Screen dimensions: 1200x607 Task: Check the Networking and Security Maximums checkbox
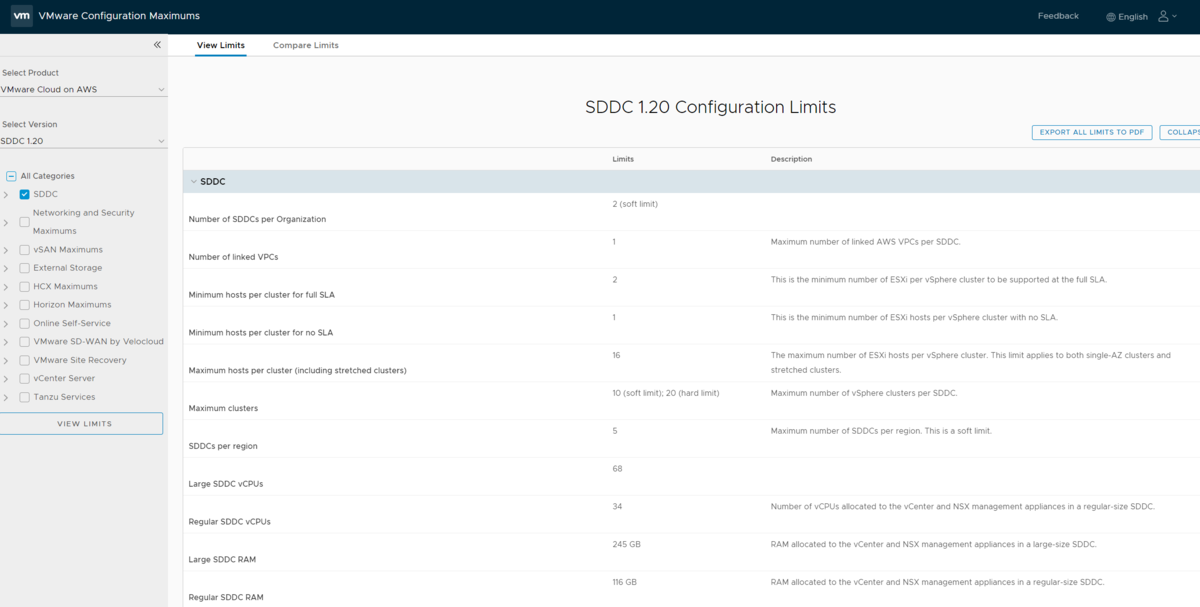click(25, 222)
